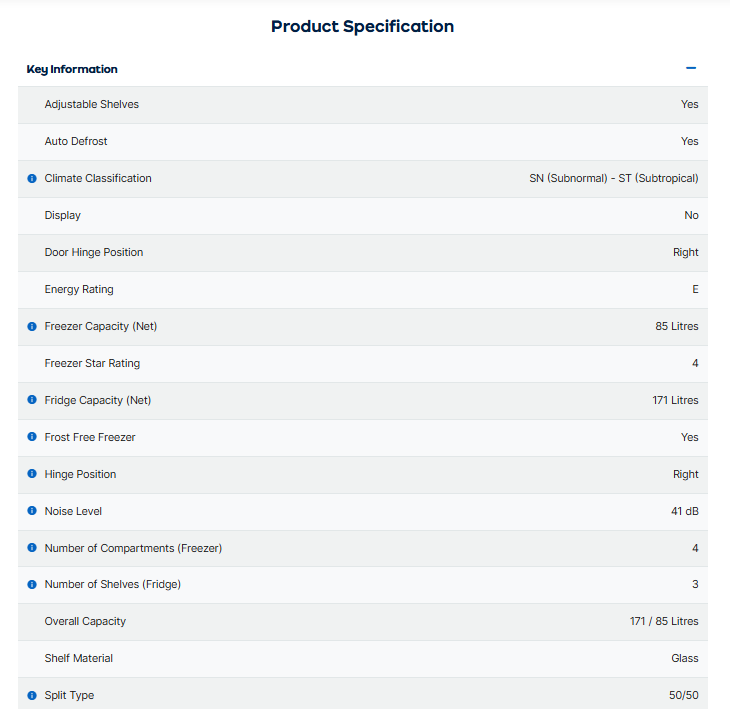This screenshot has height=709, width=730.
Task: Collapse the Key Information section
Action: (x=691, y=68)
